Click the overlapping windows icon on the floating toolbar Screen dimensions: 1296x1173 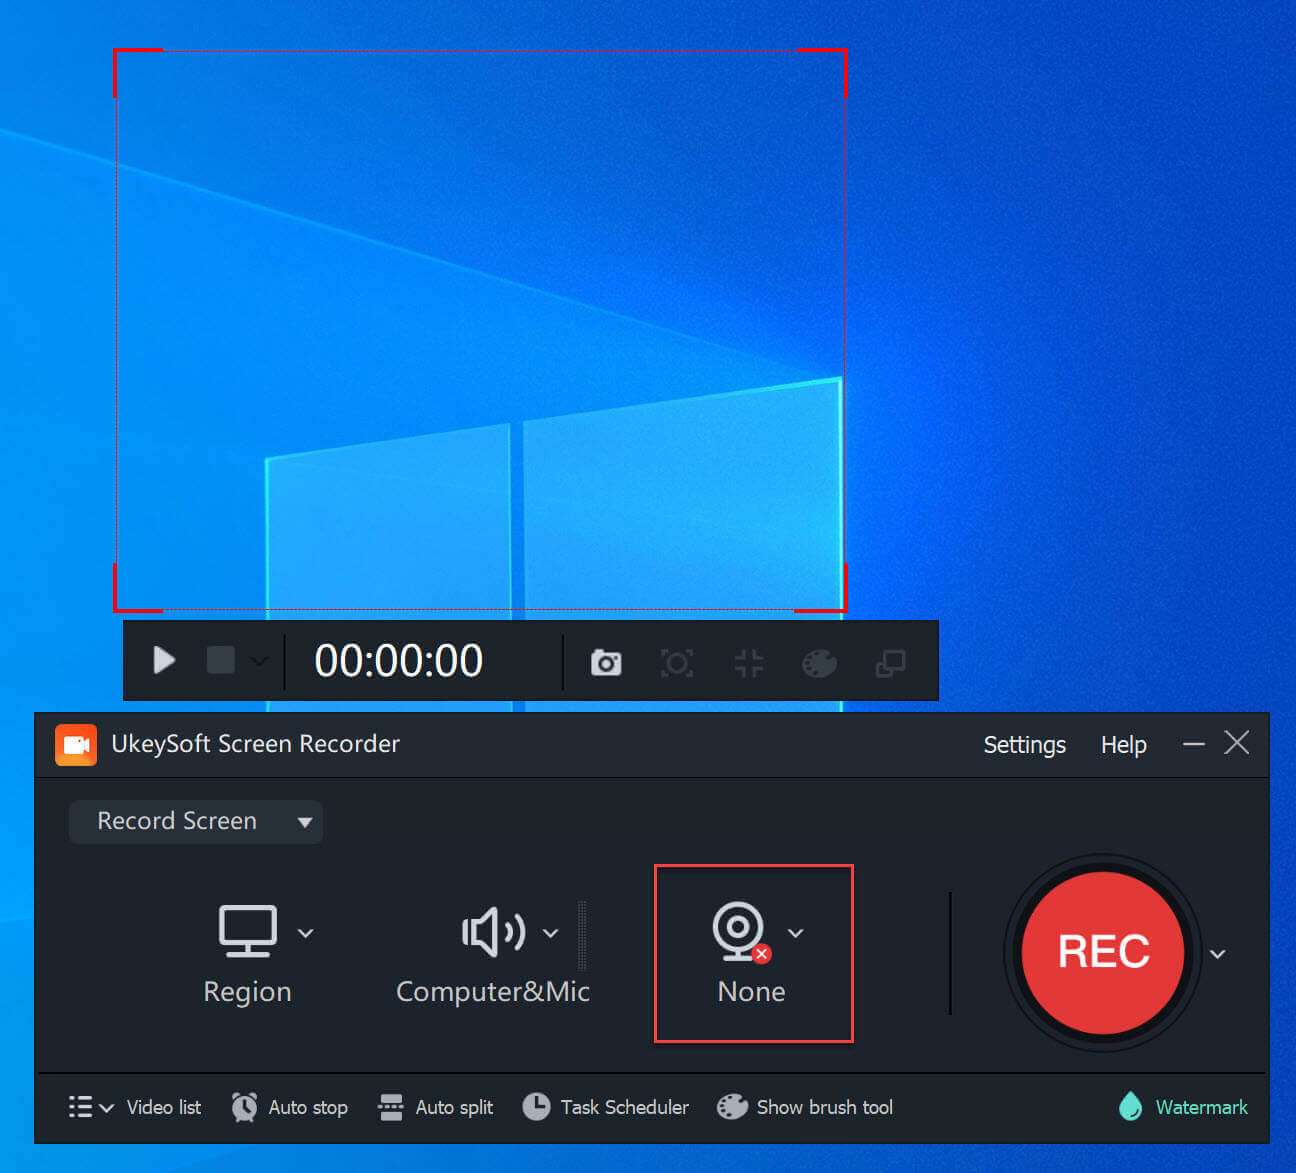pos(890,662)
